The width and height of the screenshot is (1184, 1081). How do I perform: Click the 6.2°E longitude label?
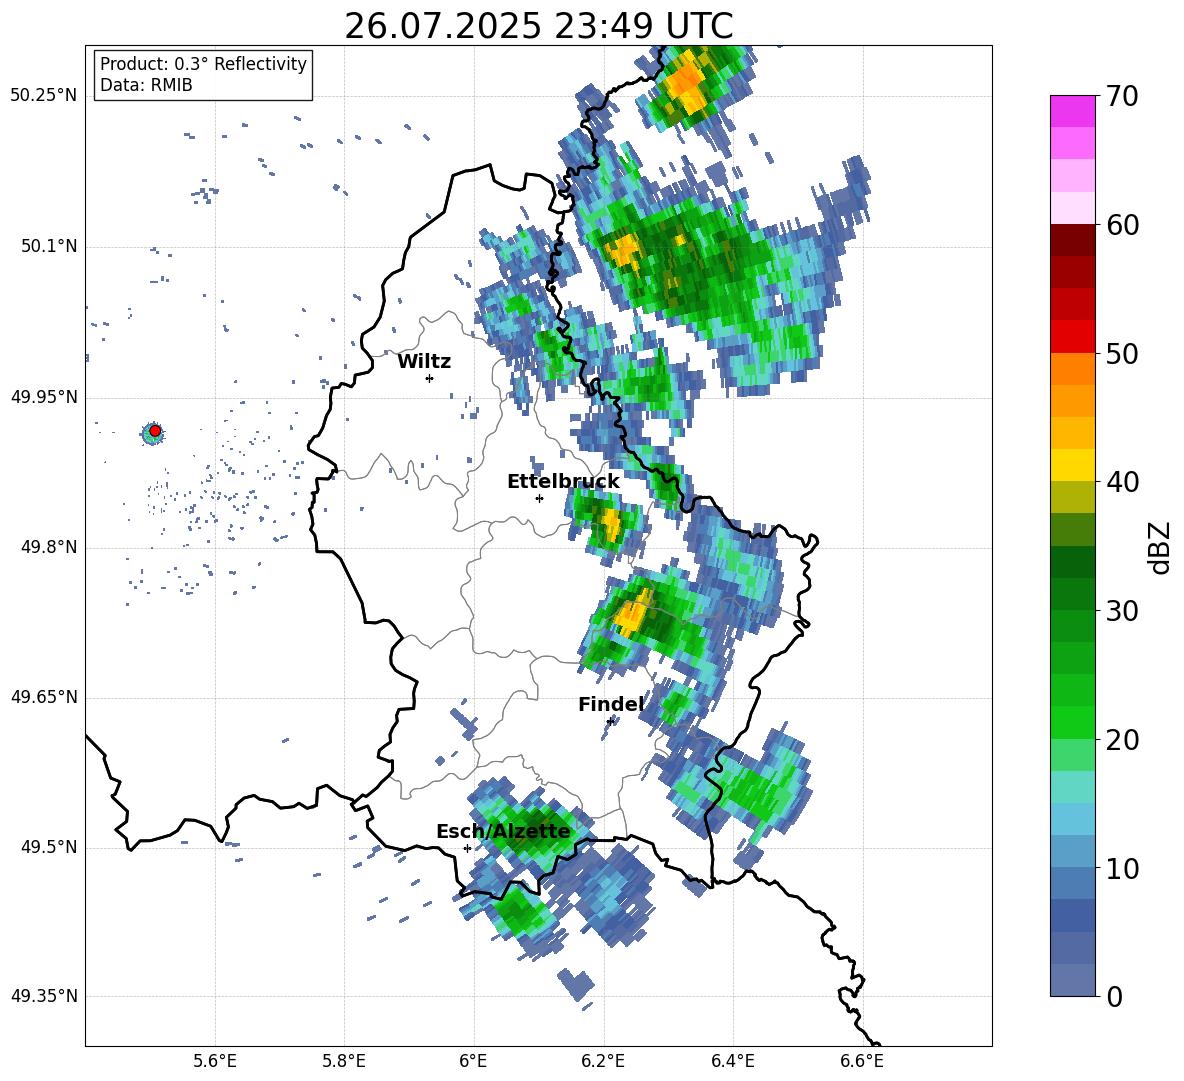click(x=603, y=1061)
